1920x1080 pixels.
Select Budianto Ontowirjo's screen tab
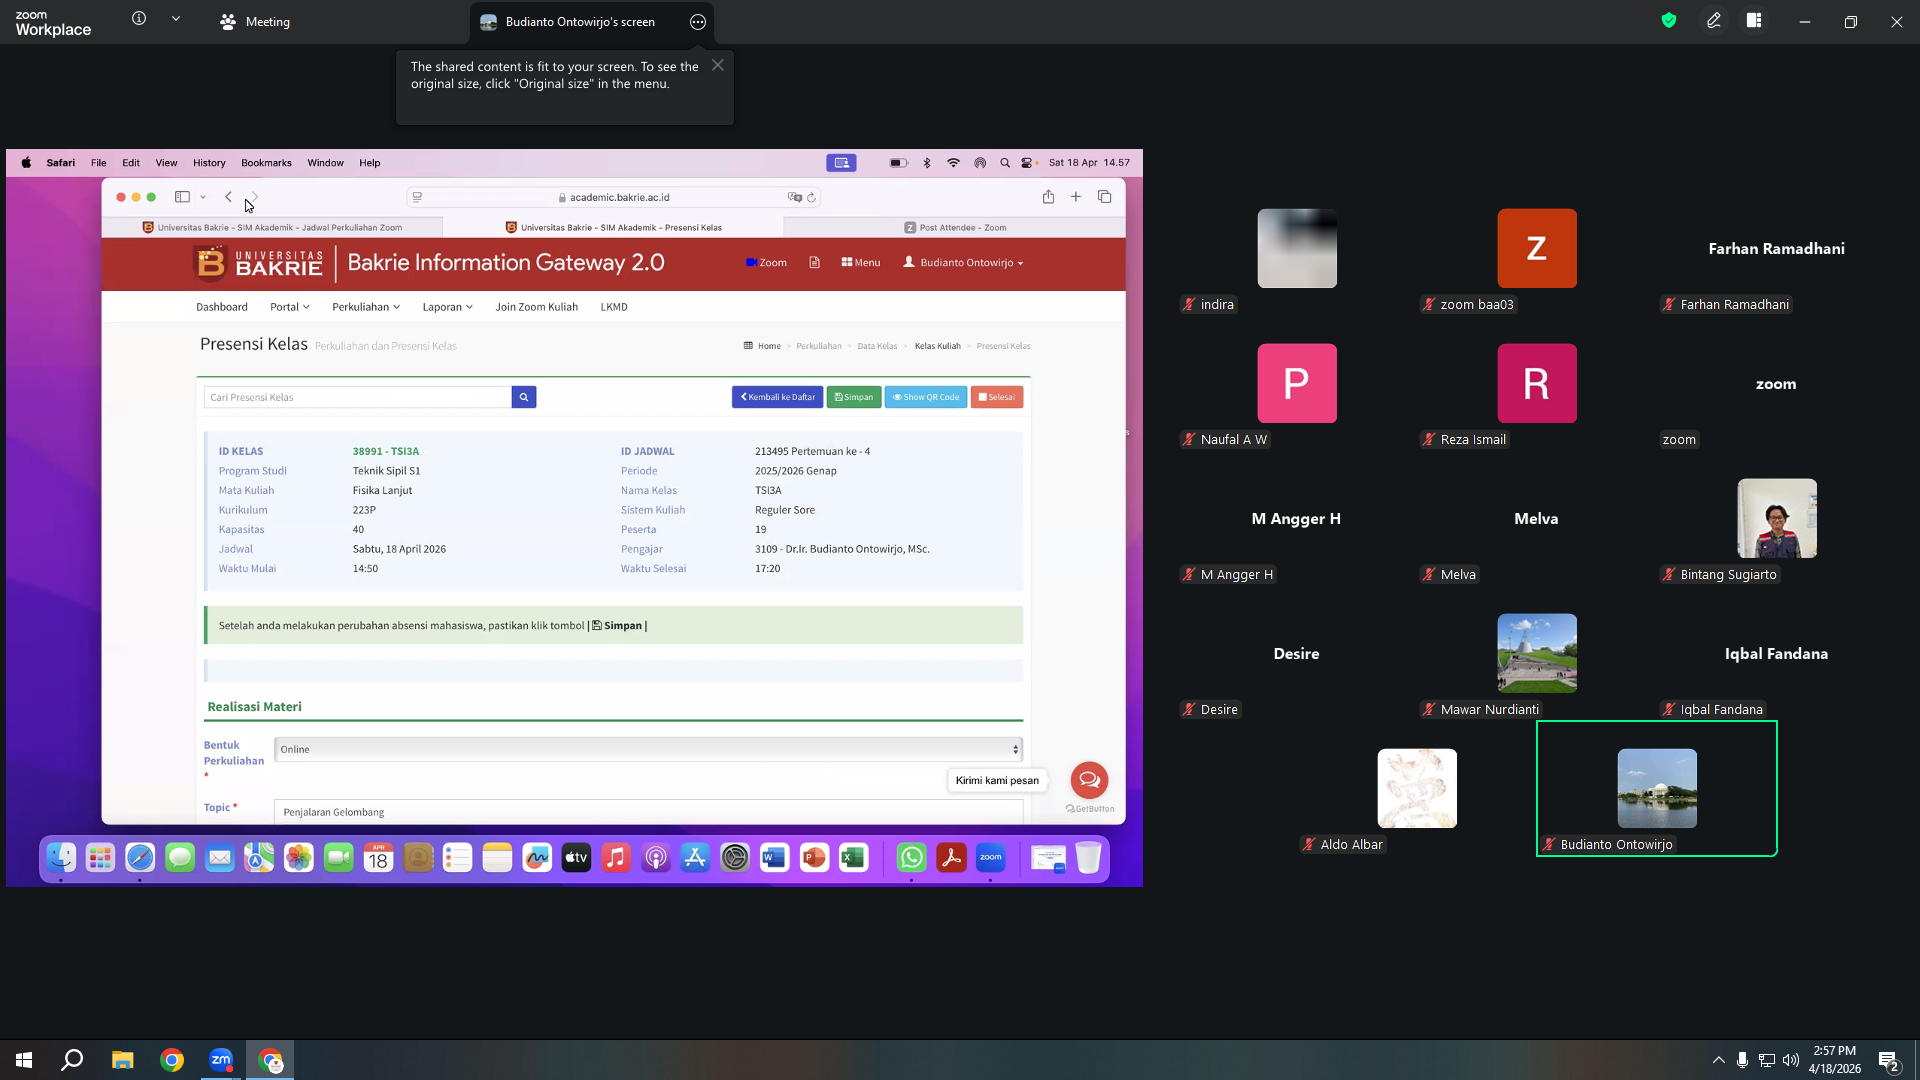tap(580, 22)
